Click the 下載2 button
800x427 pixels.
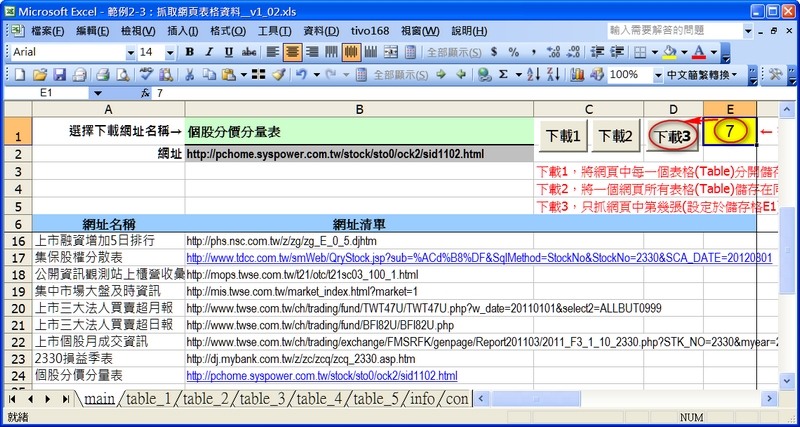tap(615, 136)
